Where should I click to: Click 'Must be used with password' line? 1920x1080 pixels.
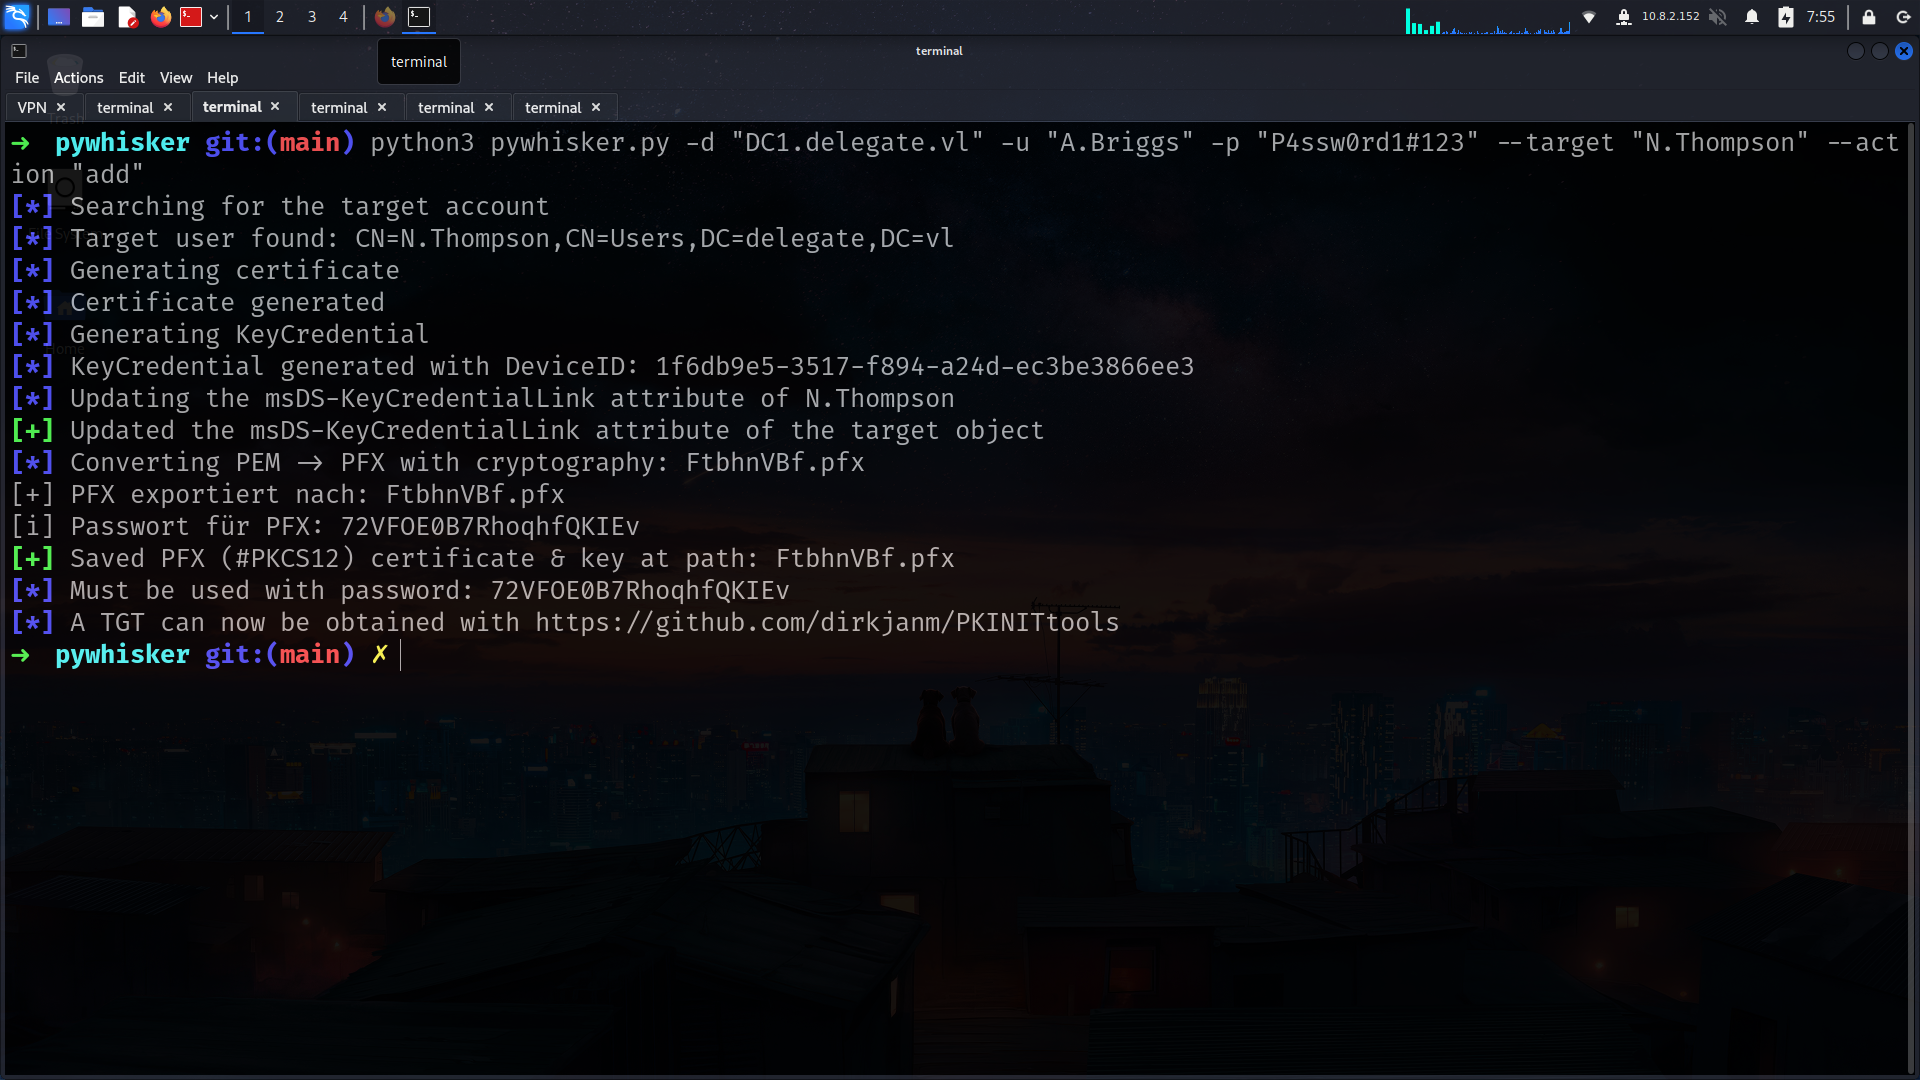(400, 590)
